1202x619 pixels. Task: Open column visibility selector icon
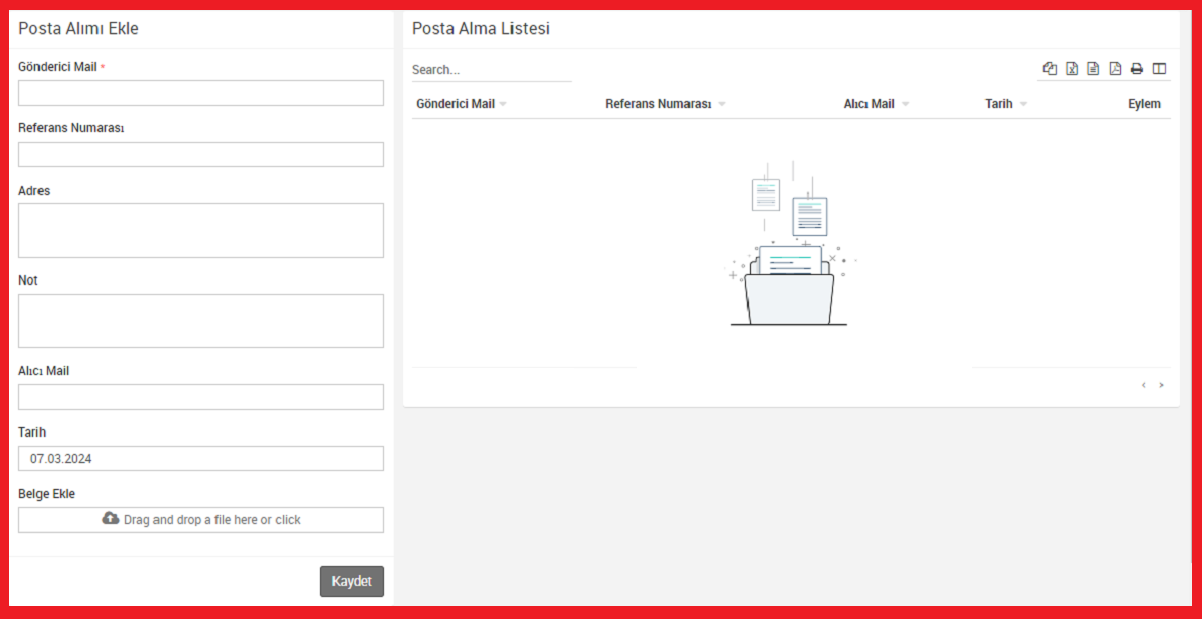pos(1159,69)
